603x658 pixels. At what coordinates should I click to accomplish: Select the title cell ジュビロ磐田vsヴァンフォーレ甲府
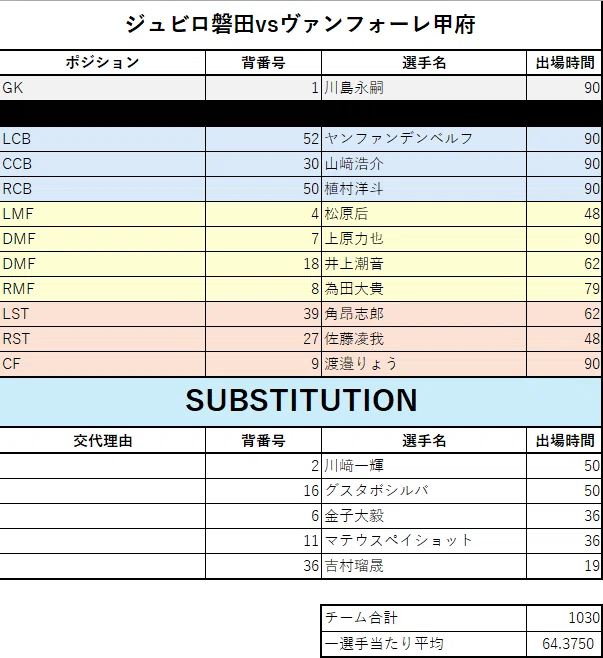300,25
